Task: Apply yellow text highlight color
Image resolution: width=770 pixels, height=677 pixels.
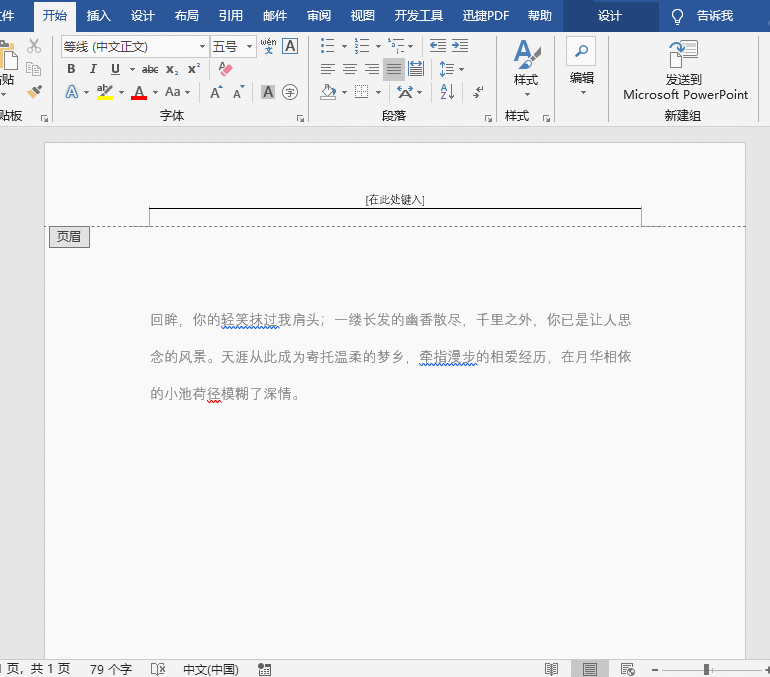Action: pos(105,92)
